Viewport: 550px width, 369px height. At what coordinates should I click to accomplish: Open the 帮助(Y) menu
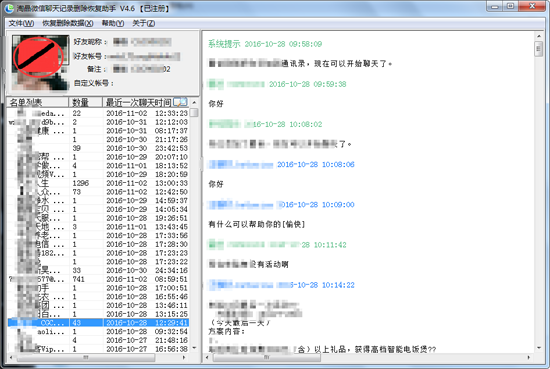(x=113, y=23)
